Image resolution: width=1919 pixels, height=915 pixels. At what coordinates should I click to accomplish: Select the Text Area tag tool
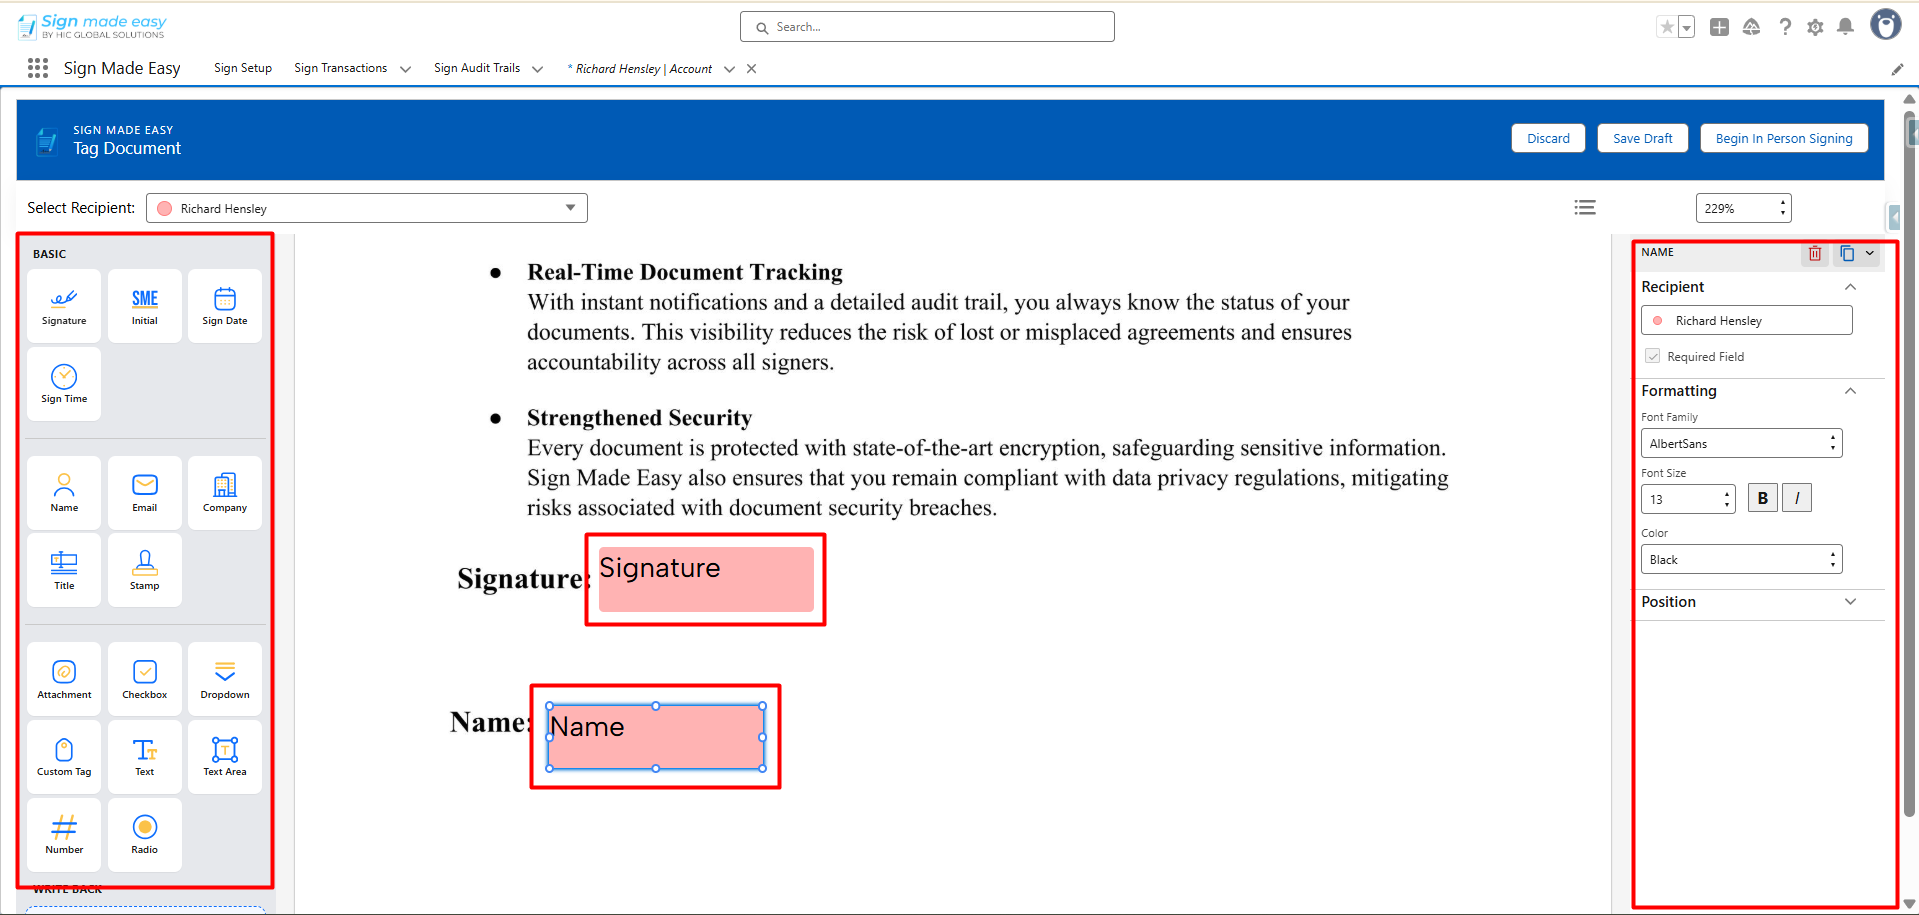(225, 757)
